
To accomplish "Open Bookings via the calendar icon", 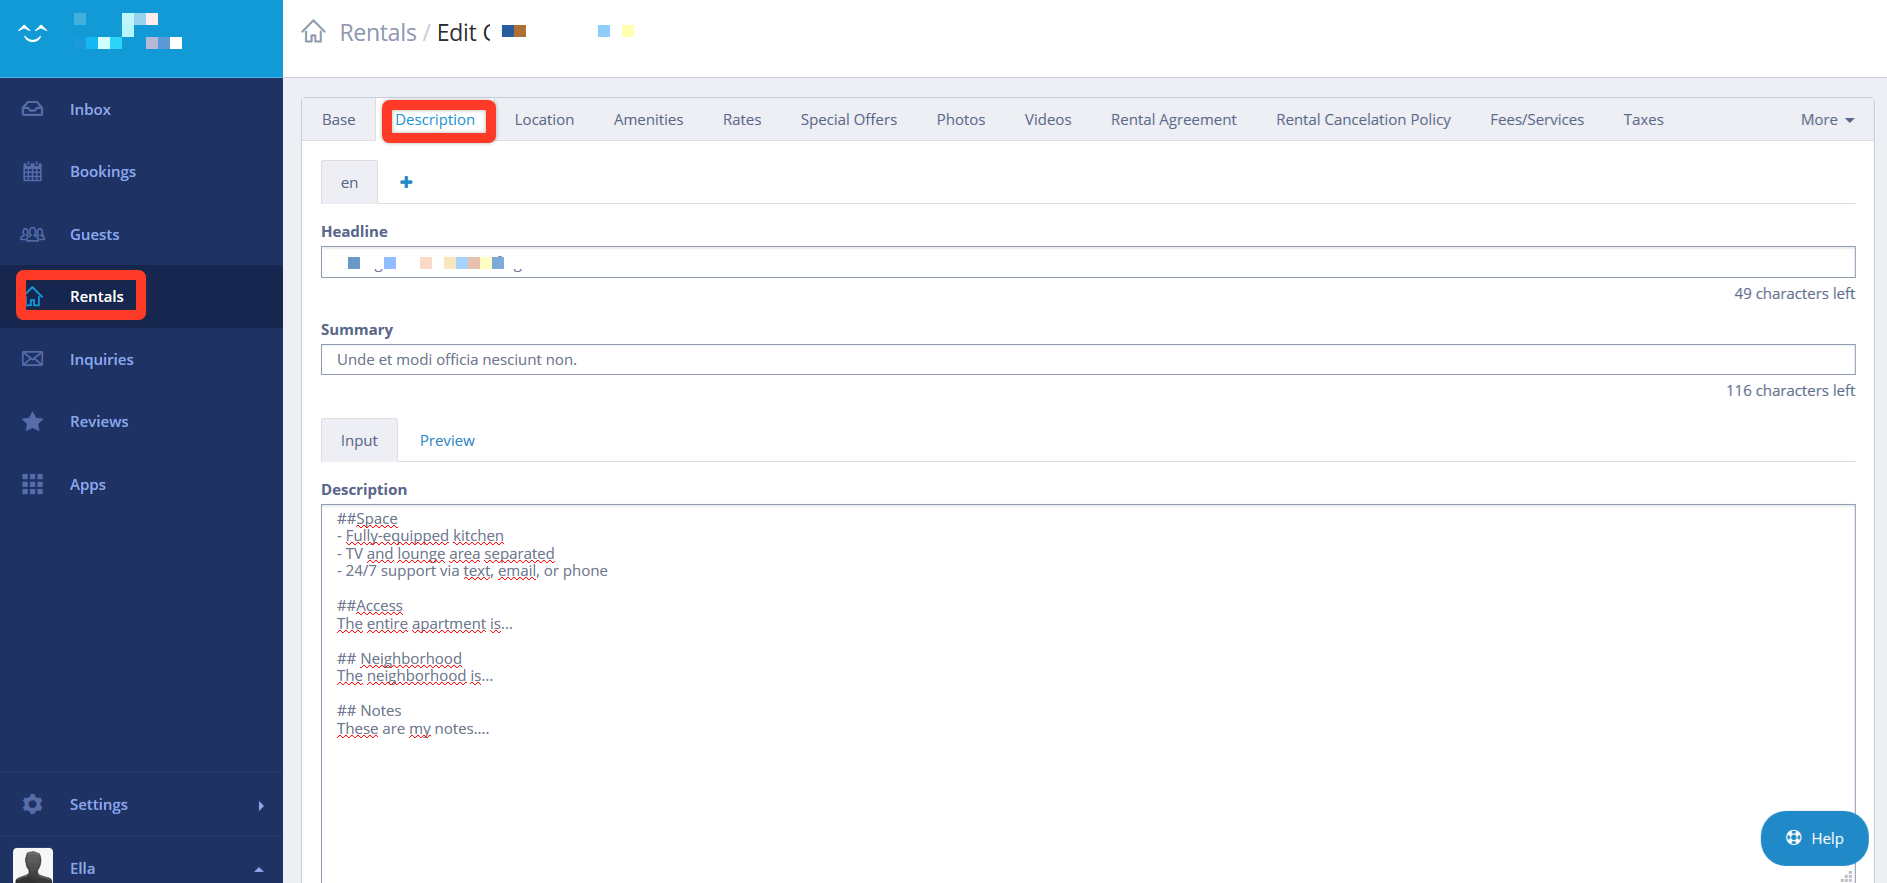I will (x=33, y=172).
